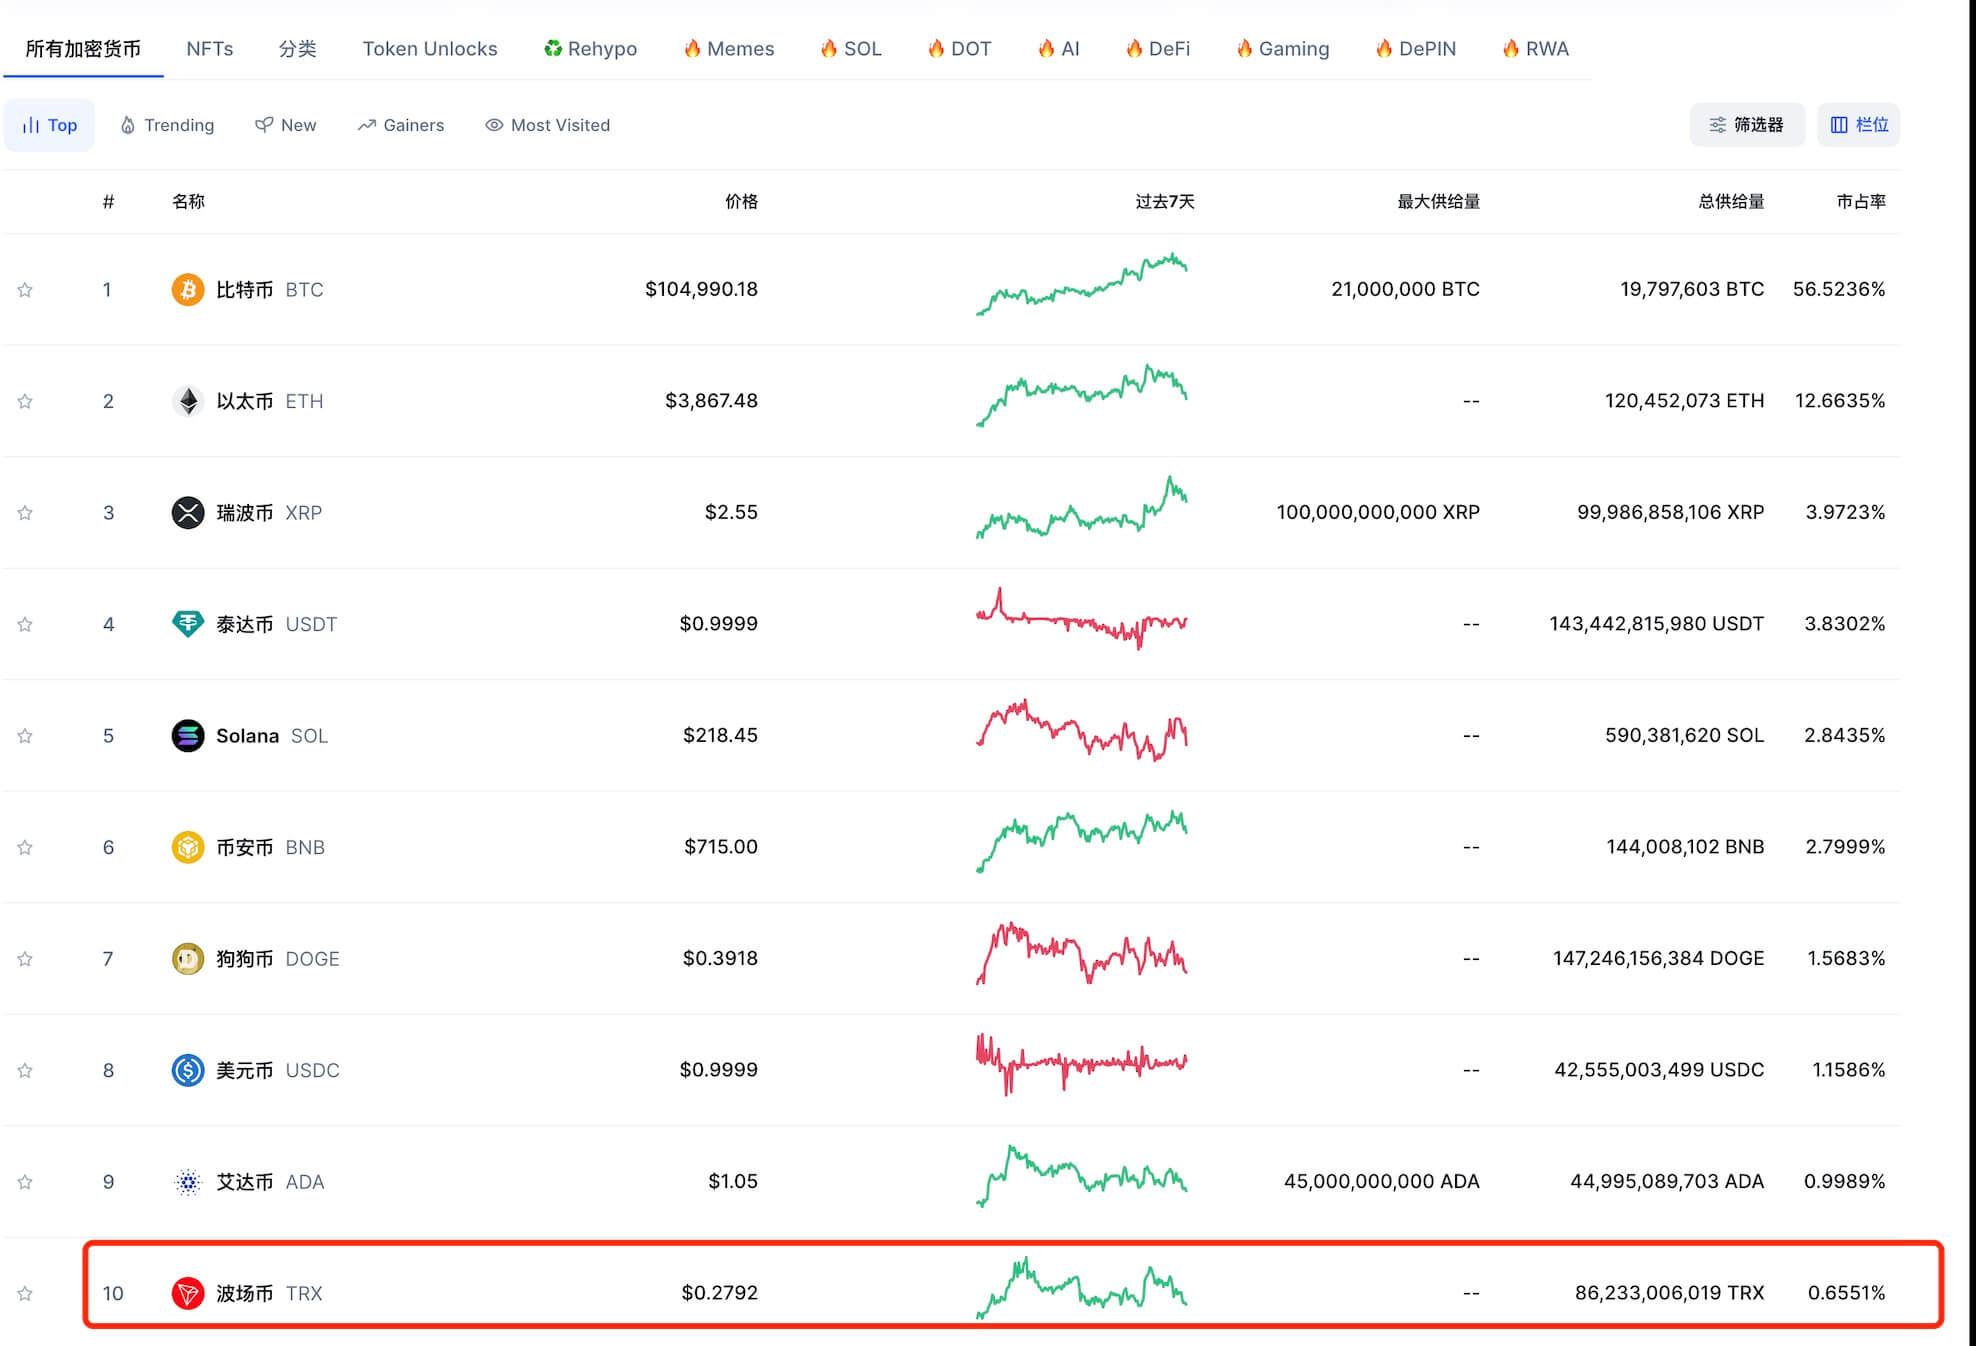The image size is (1976, 1346).
Task: Sort by the 最大供给量 column header
Action: pos(1438,201)
